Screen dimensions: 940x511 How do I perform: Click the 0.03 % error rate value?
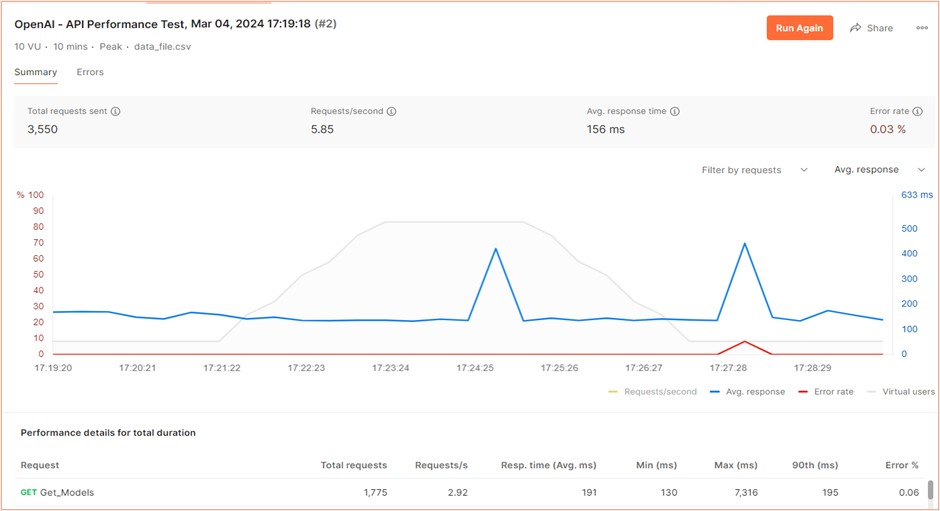click(x=888, y=129)
